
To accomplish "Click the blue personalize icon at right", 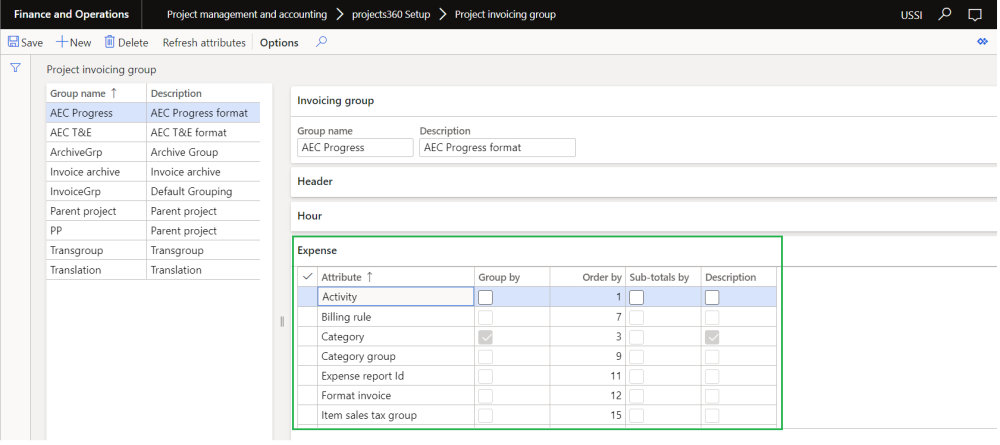I will pos(982,42).
